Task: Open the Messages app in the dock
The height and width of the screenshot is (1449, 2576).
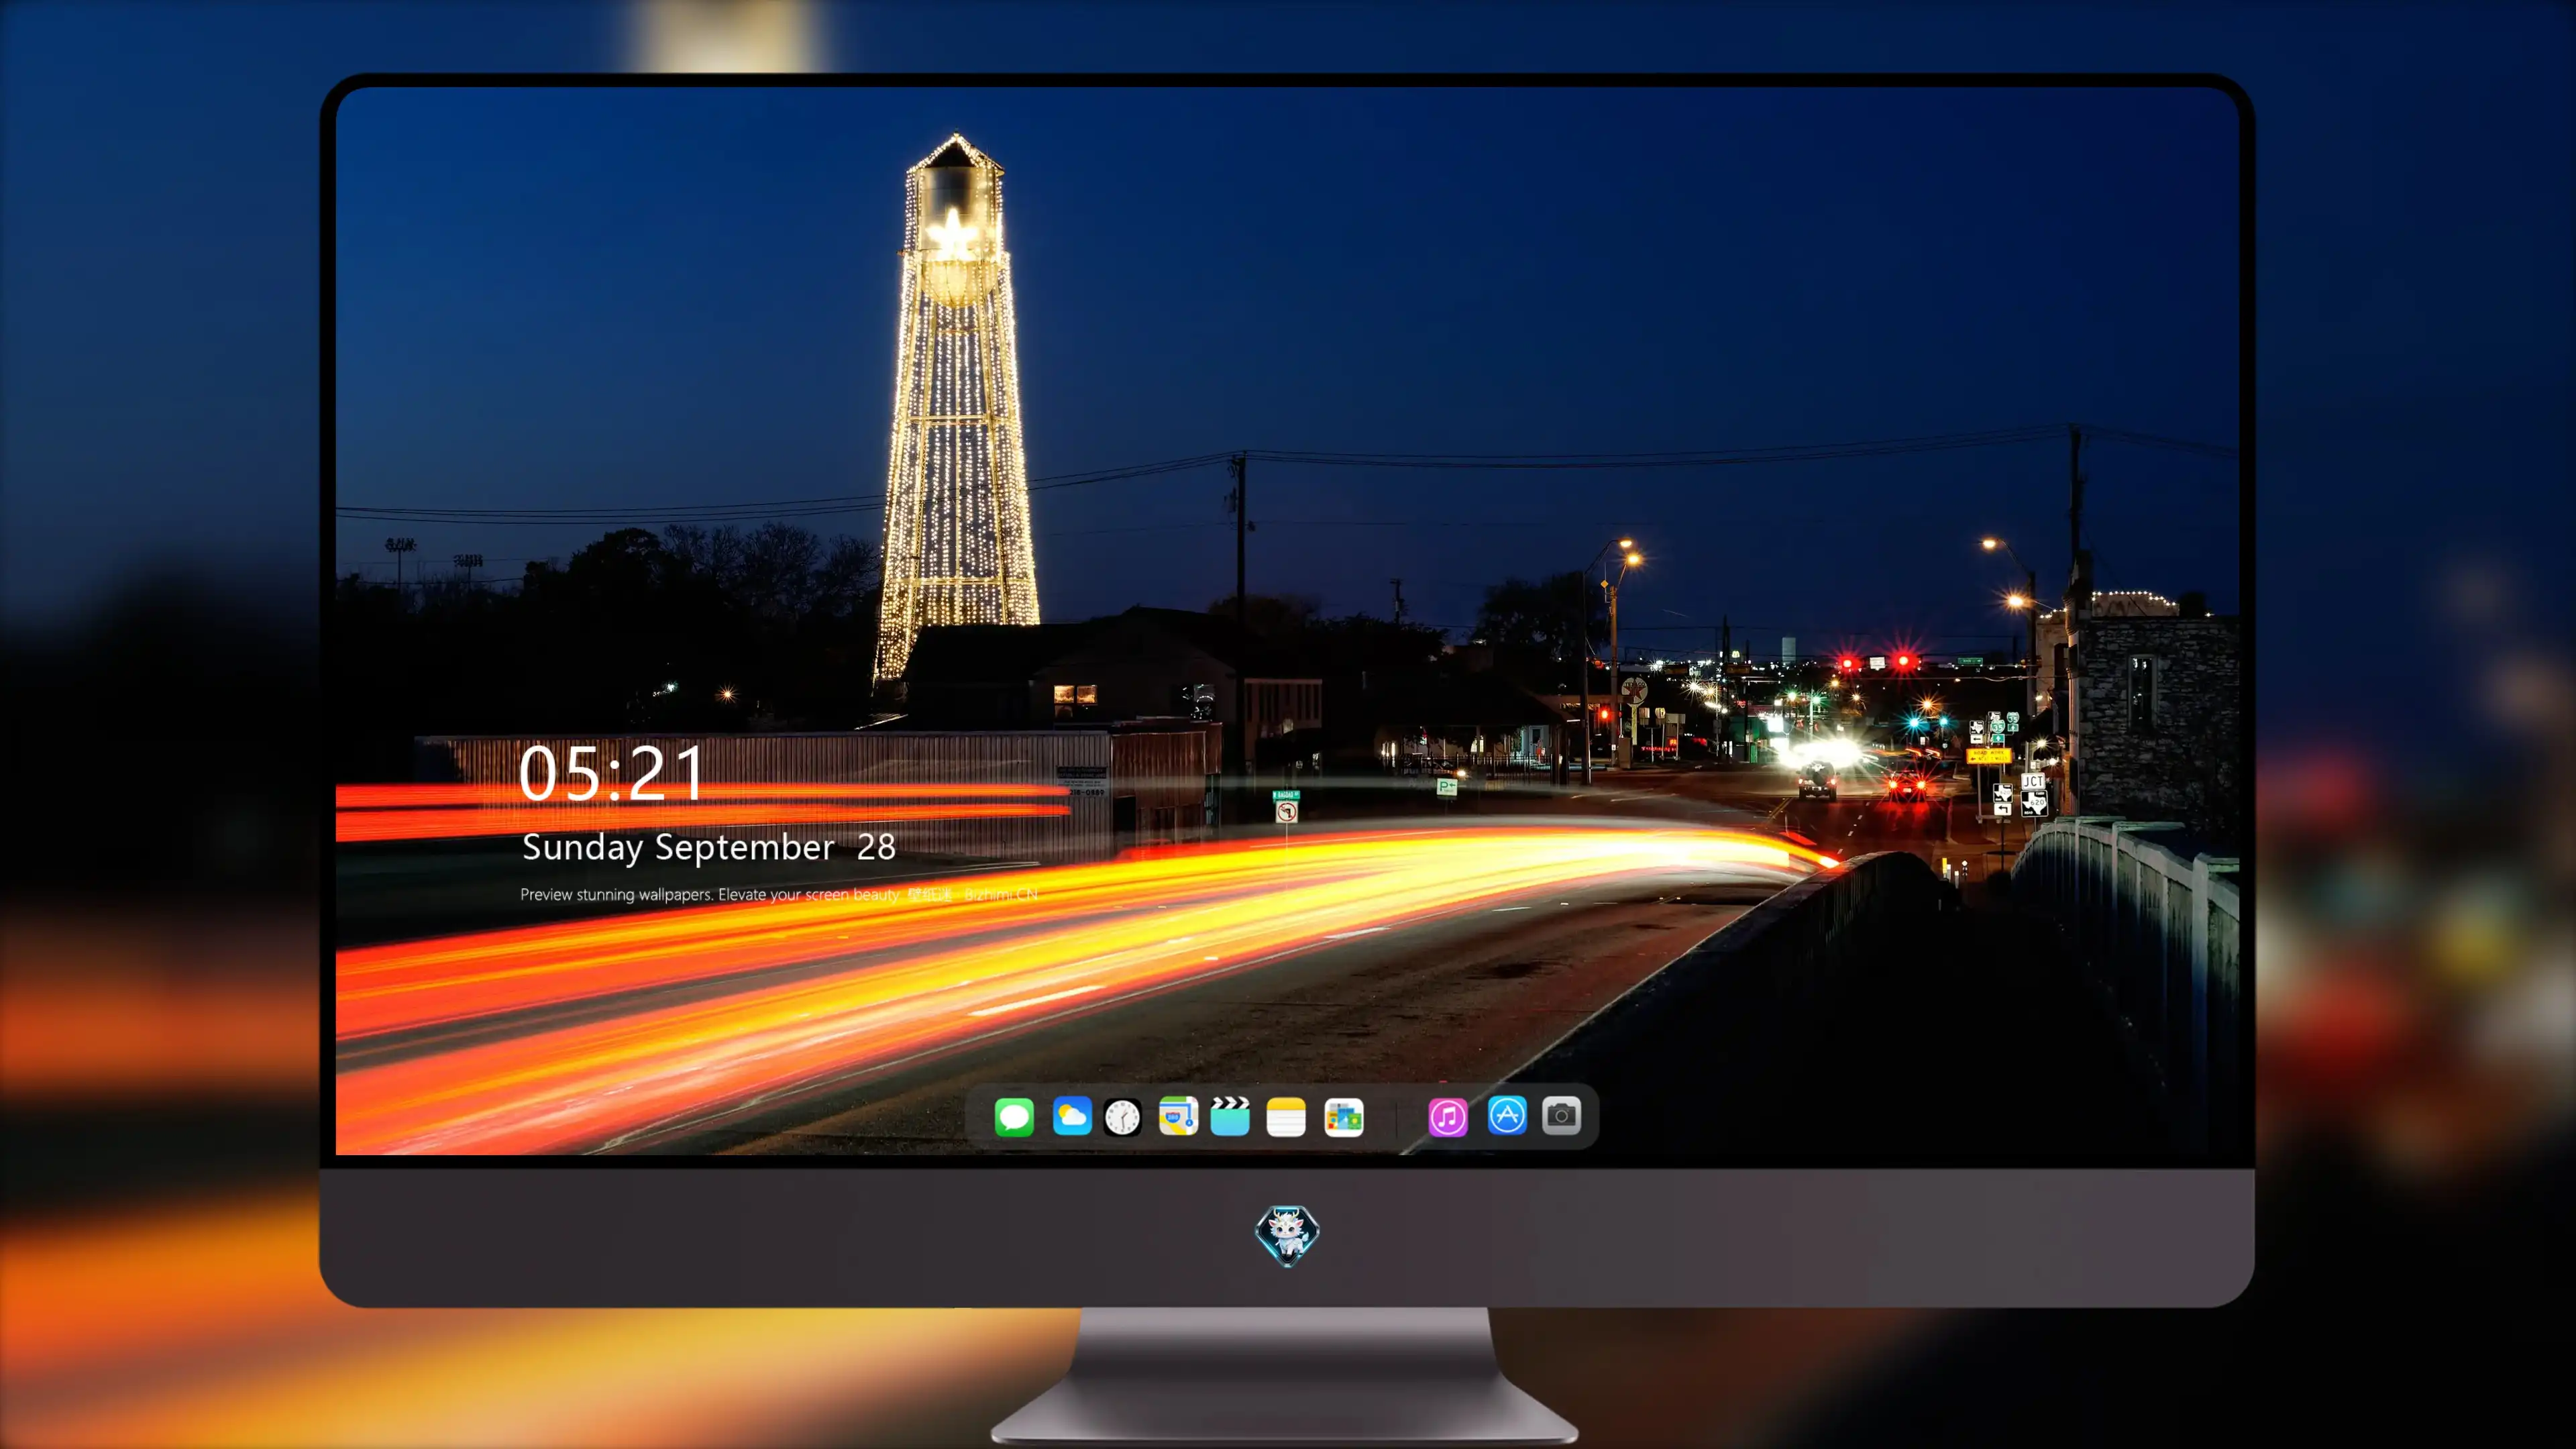Action: (1014, 1116)
